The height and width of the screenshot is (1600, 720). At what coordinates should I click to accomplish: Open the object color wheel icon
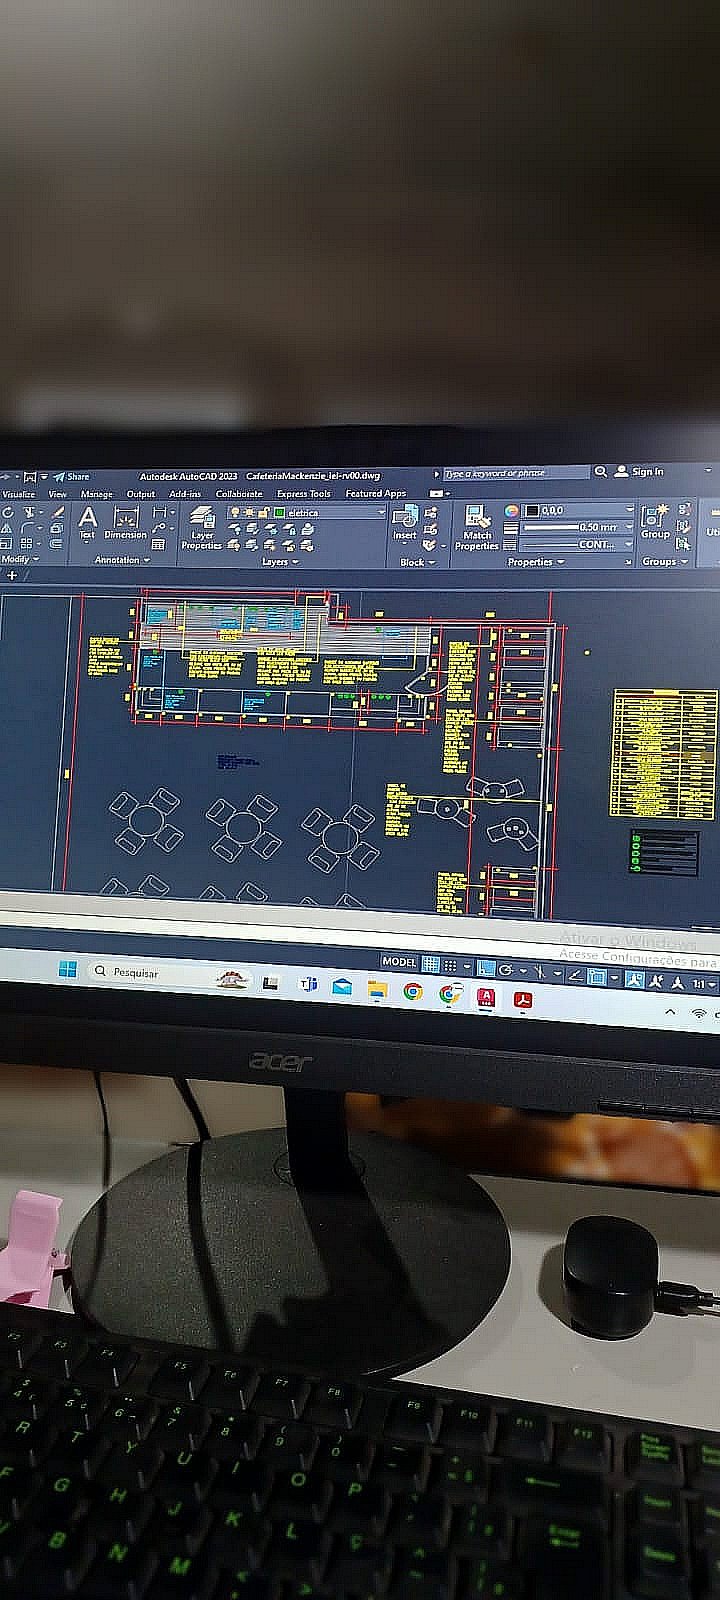click(x=512, y=510)
